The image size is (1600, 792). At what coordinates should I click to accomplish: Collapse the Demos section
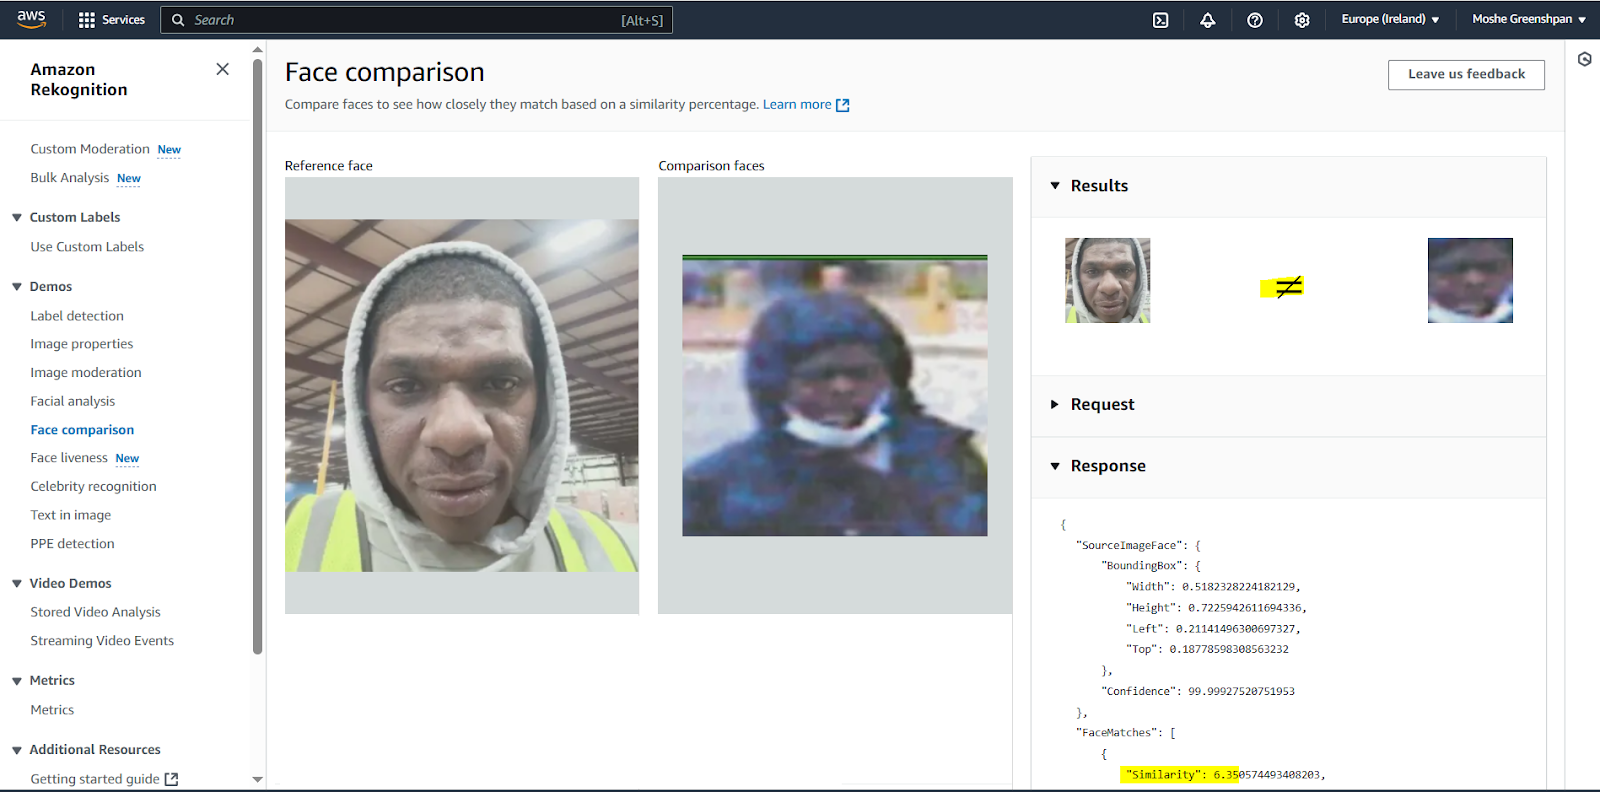pos(17,286)
